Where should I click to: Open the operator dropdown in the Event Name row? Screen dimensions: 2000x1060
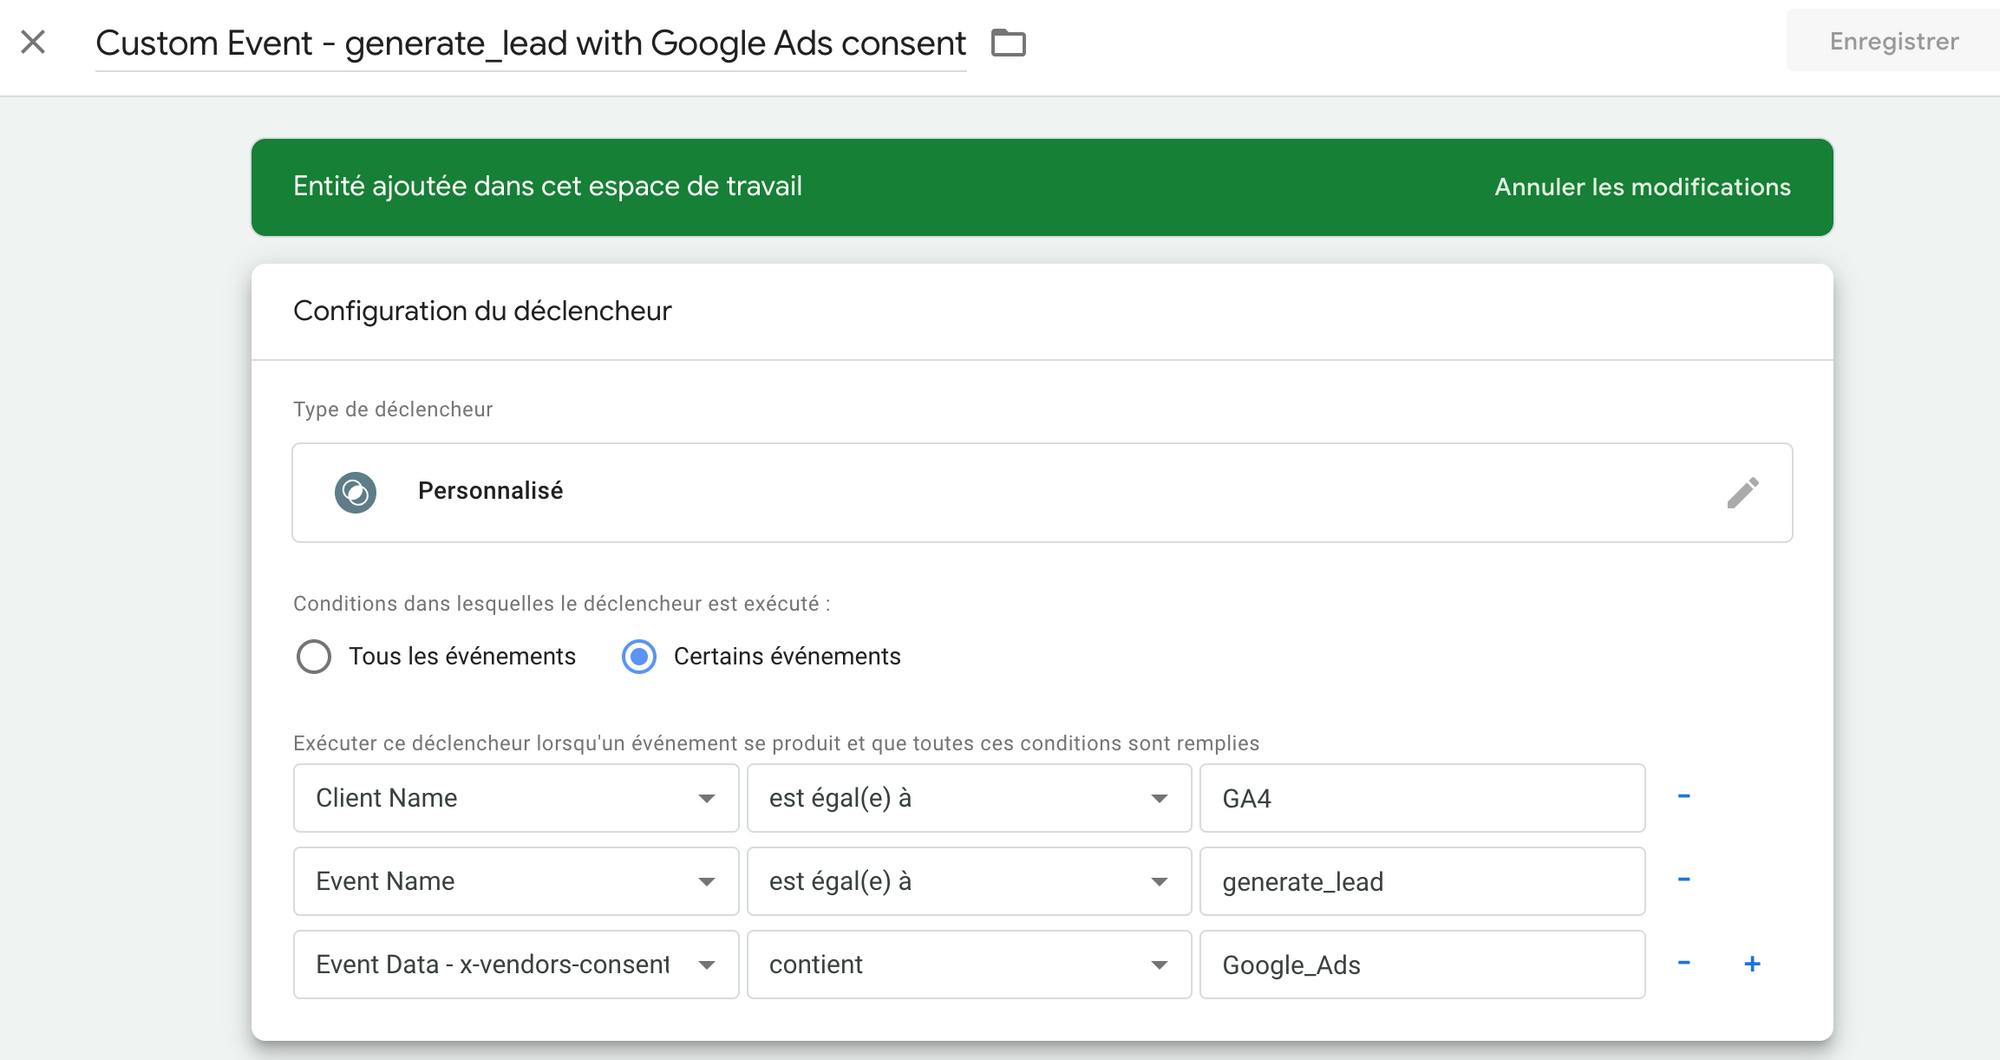(x=969, y=881)
